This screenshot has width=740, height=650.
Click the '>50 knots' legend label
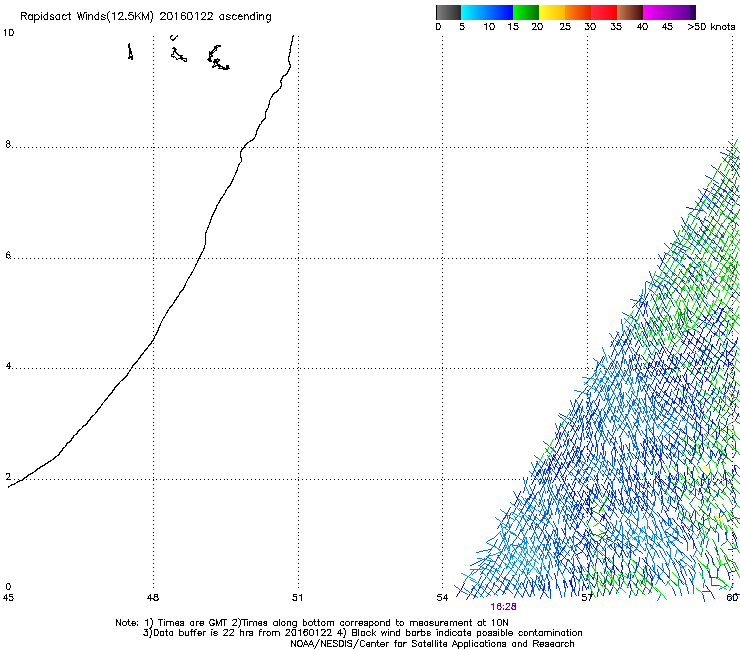[x=711, y=27]
